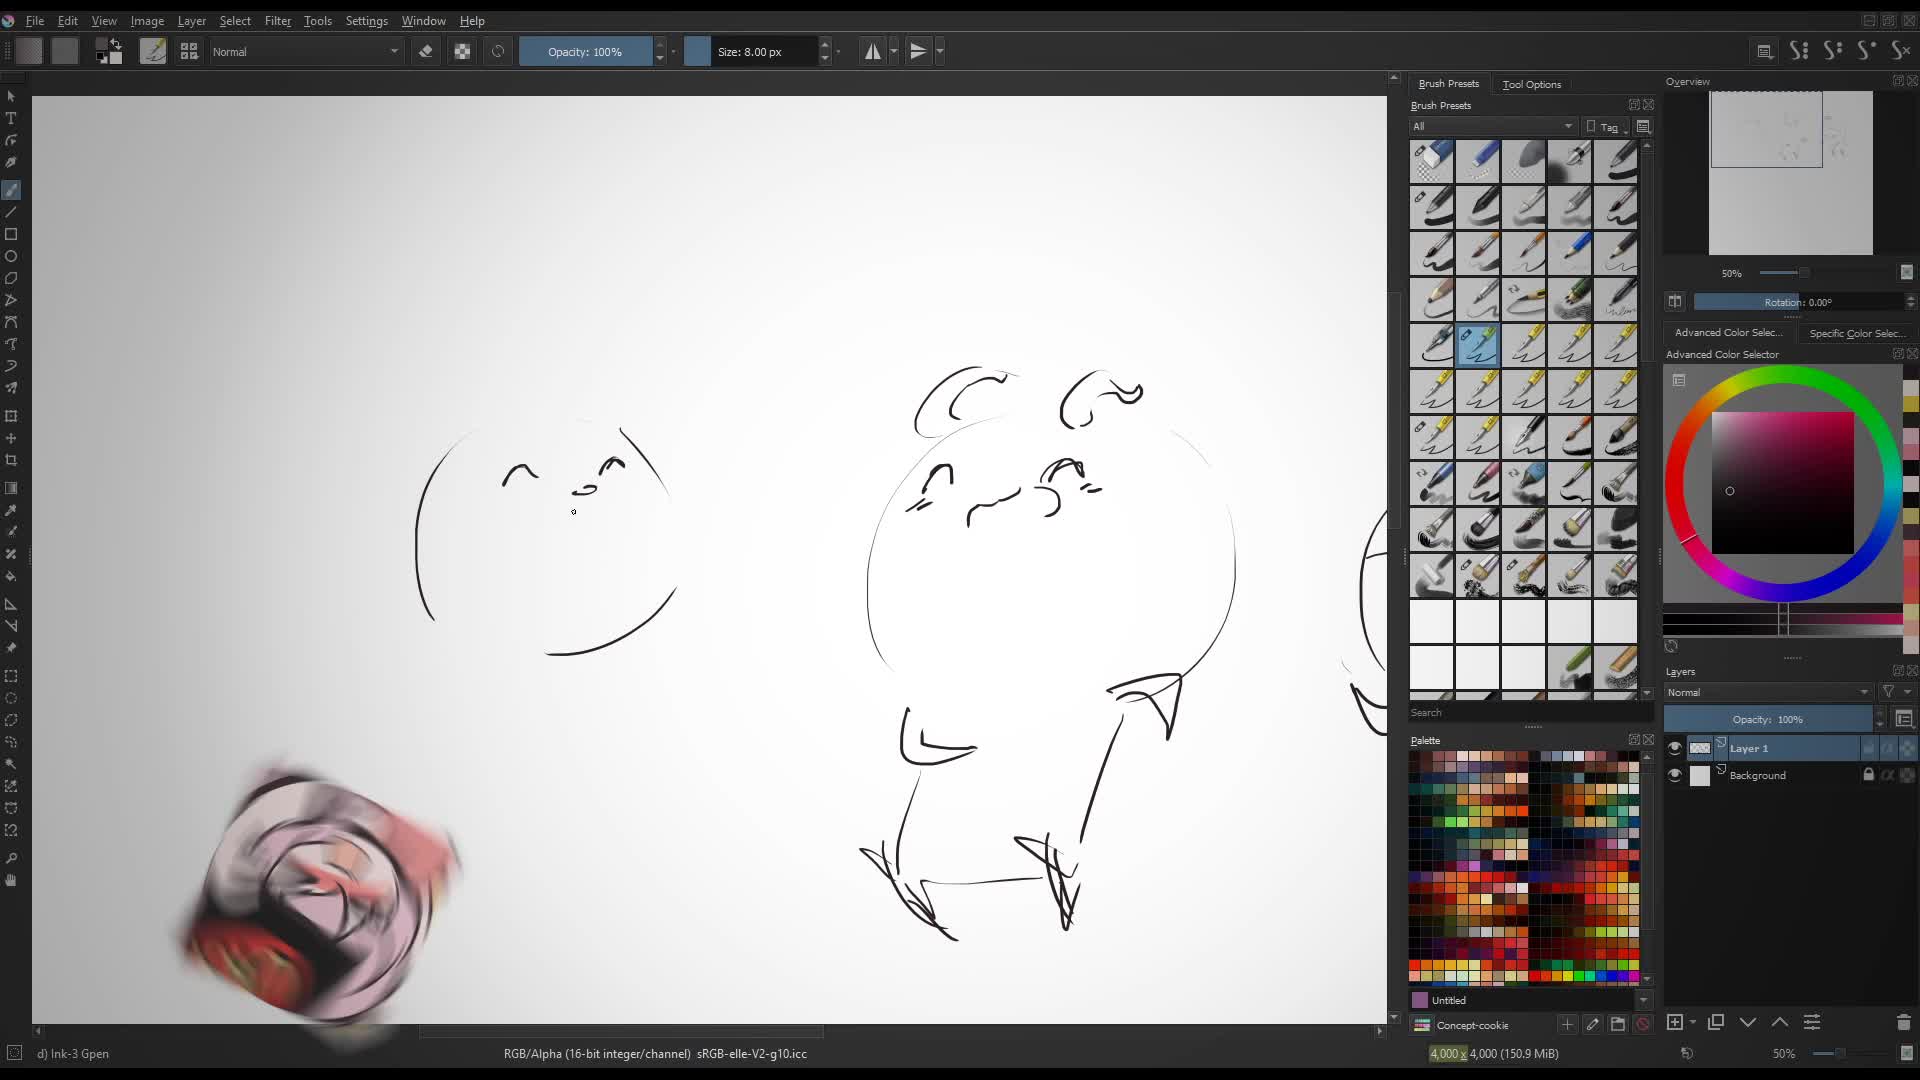Open the blending mode Normal dropdown in toolbar
1920x1080 pixels.
click(306, 51)
